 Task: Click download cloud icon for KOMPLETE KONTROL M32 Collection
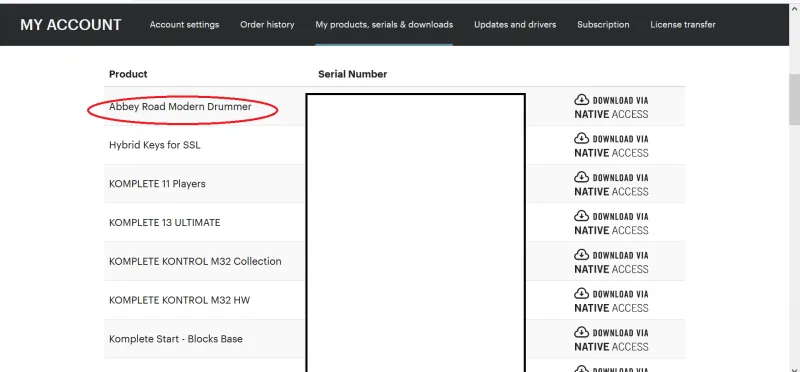click(582, 255)
